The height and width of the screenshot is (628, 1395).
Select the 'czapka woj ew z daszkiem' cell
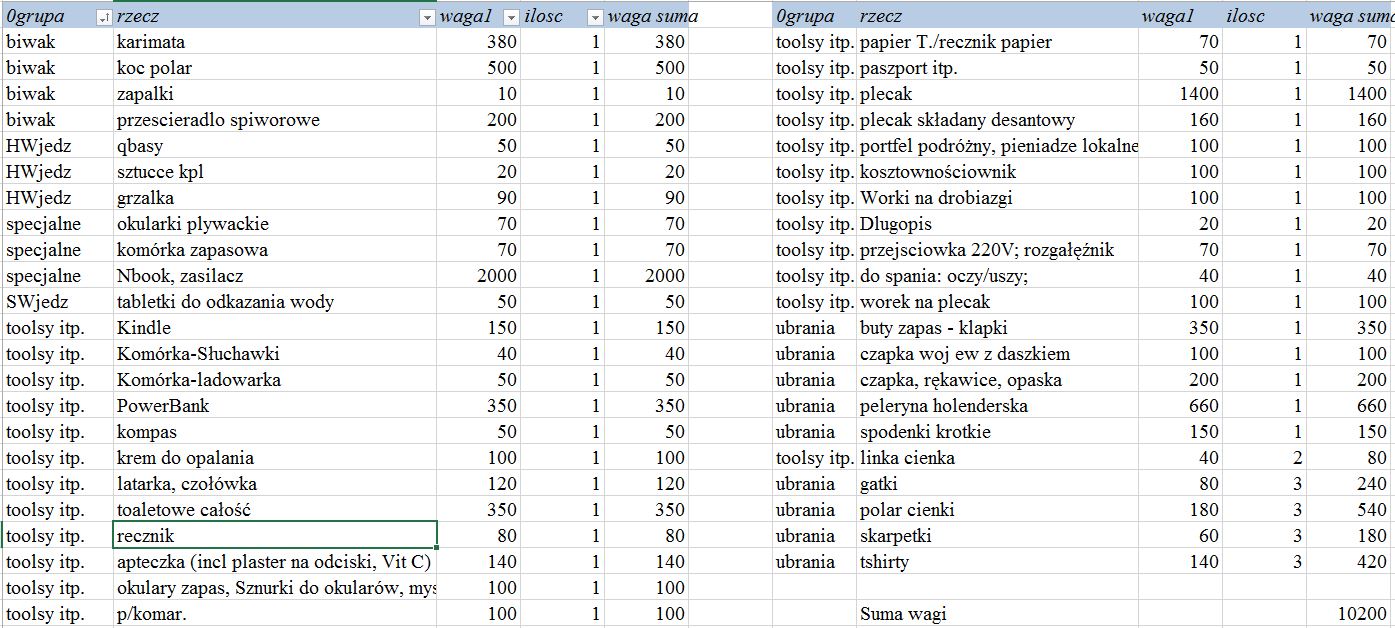tap(998, 354)
